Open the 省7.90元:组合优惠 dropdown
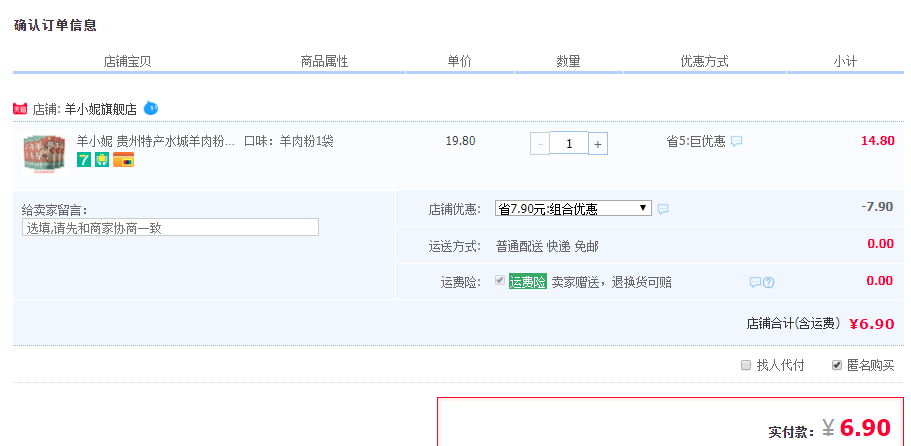Screen dimensions: 911x446 click(573, 208)
